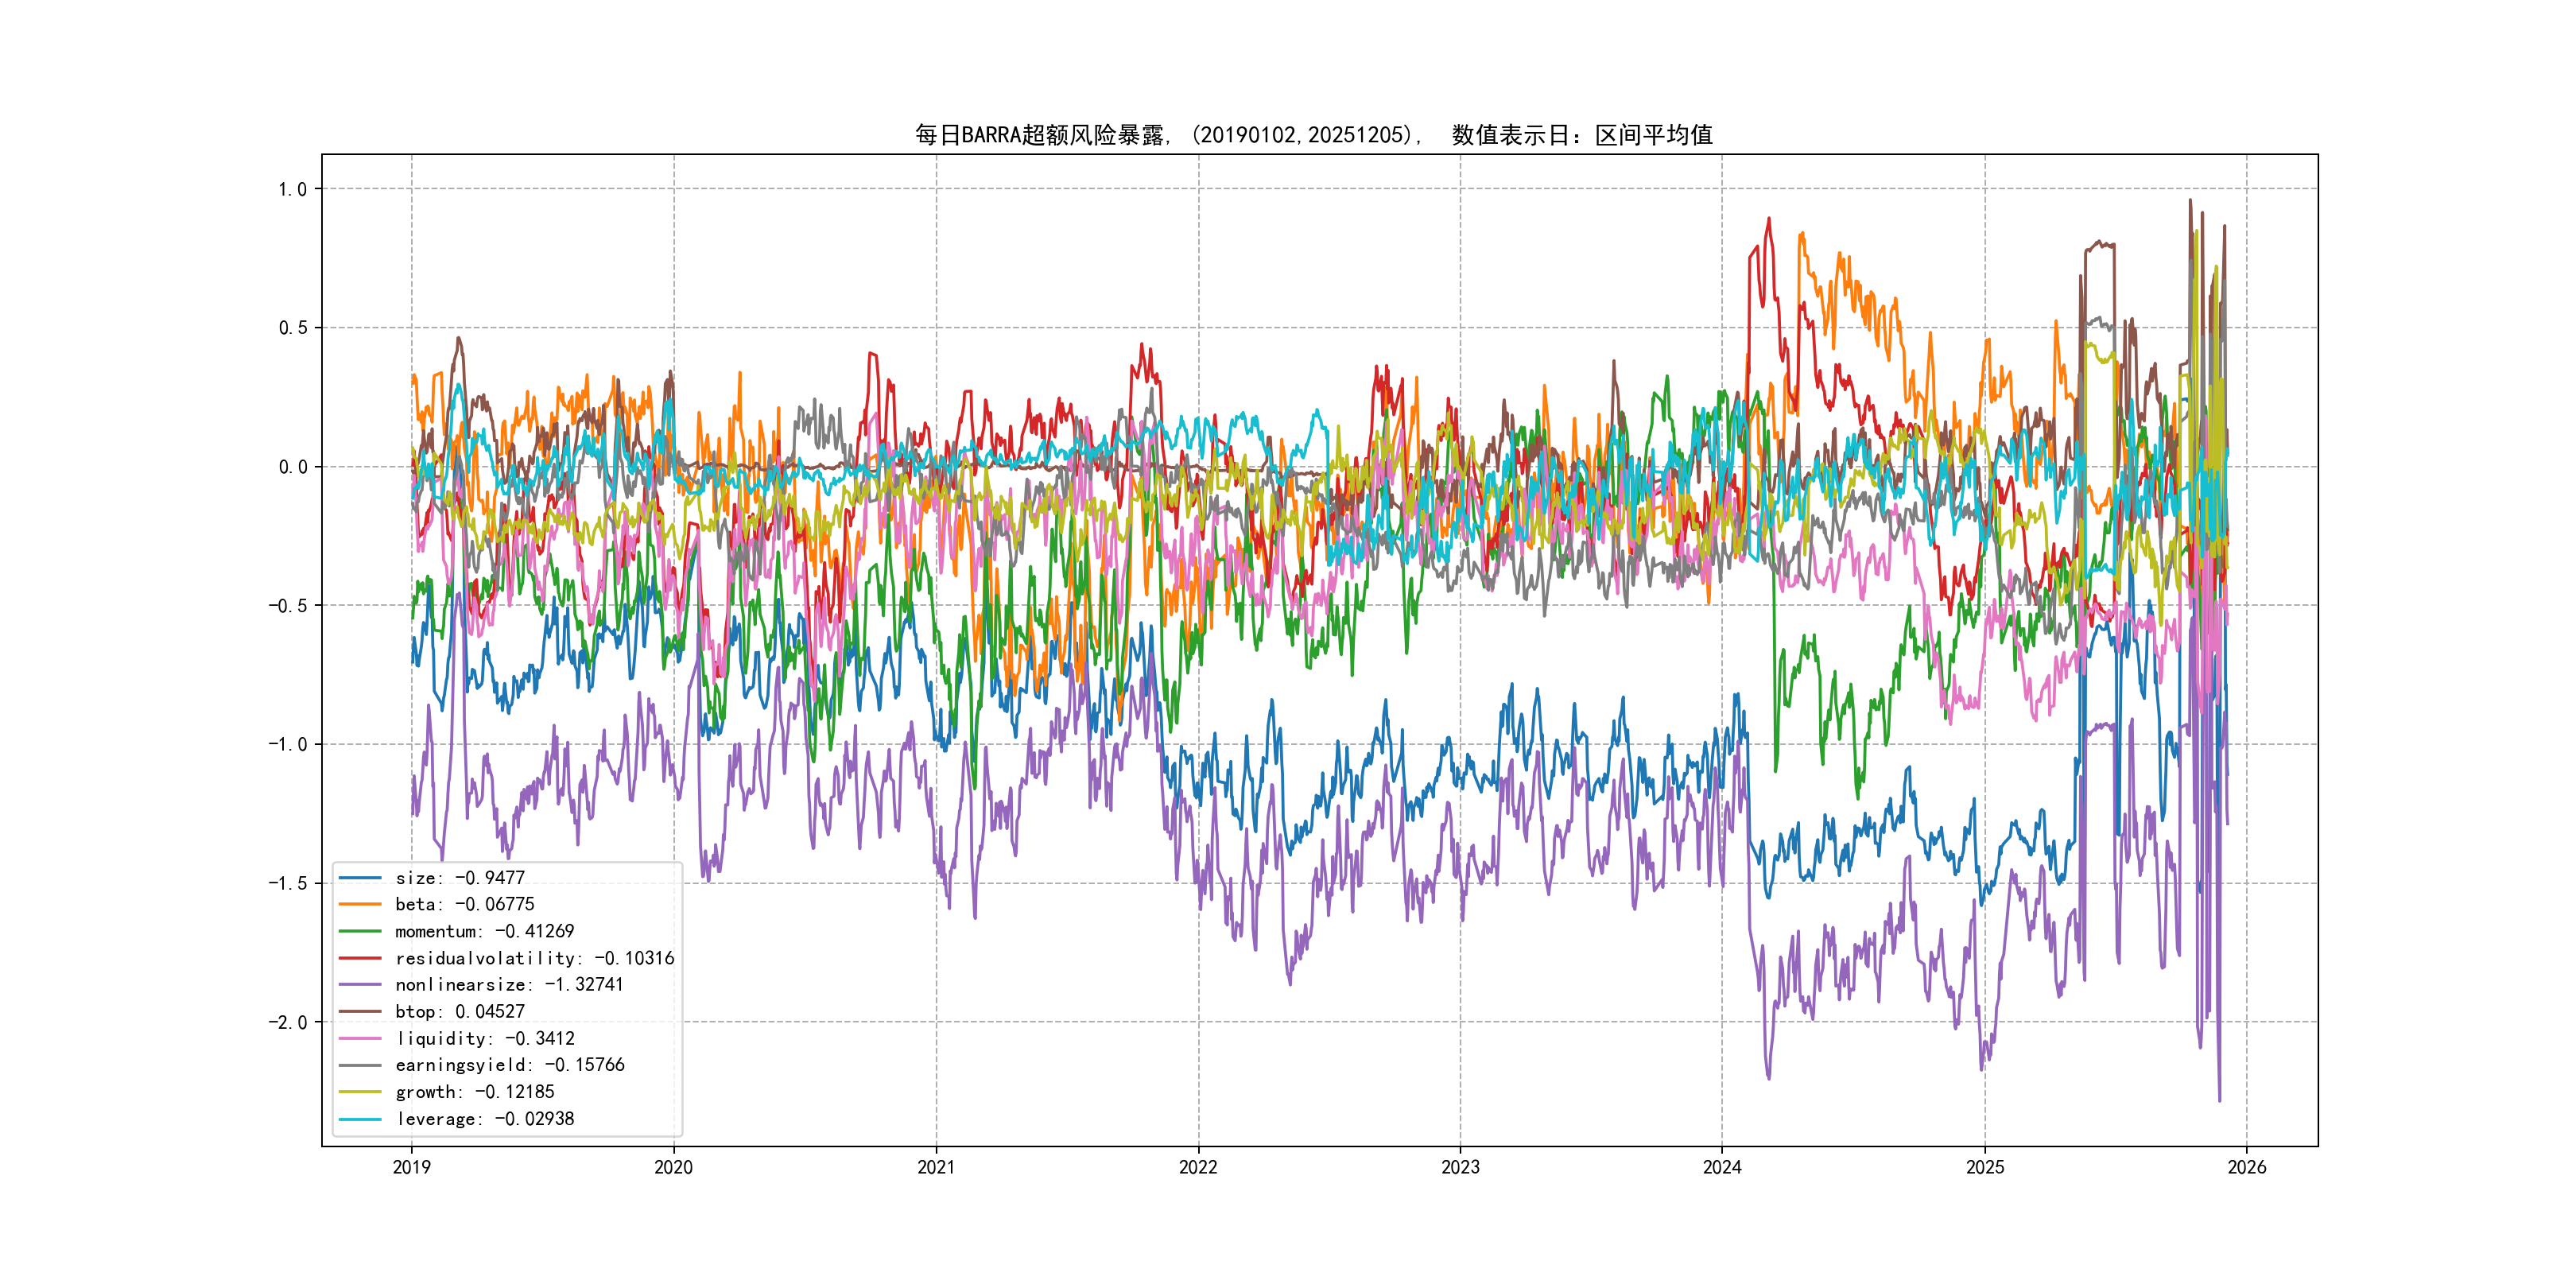Viewport: 2576px width, 1288px height.
Task: Click the -2.0 y-axis tick label
Action: (287, 1022)
